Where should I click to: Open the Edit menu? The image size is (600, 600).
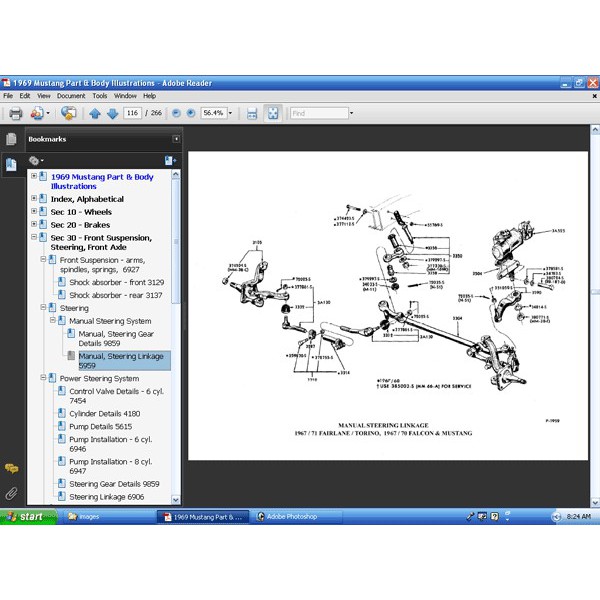click(x=25, y=96)
